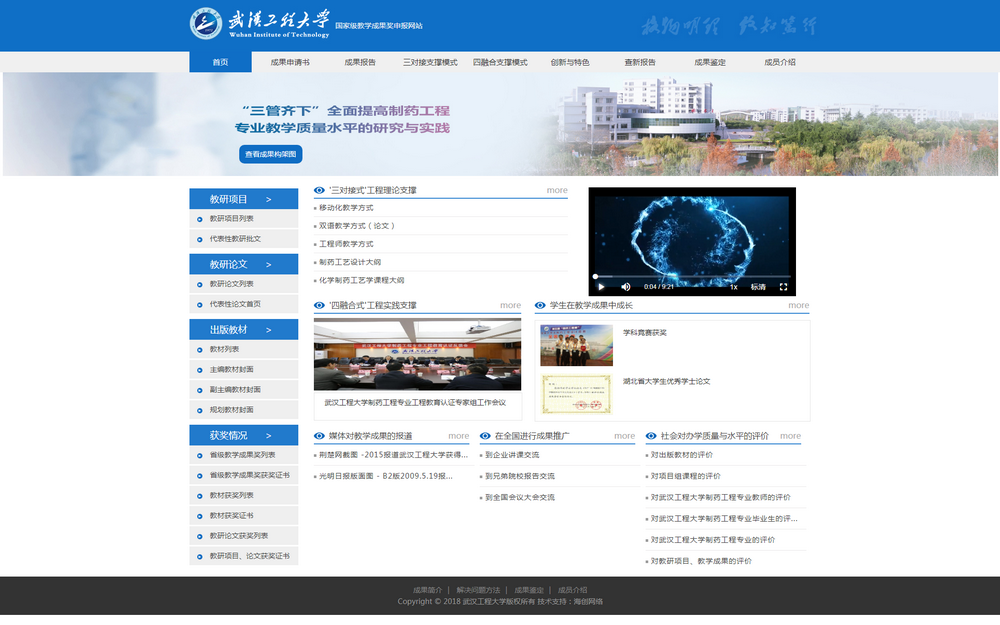Open the 1x playback speed selector
This screenshot has width=1000, height=625.
pyautogui.click(x=733, y=287)
